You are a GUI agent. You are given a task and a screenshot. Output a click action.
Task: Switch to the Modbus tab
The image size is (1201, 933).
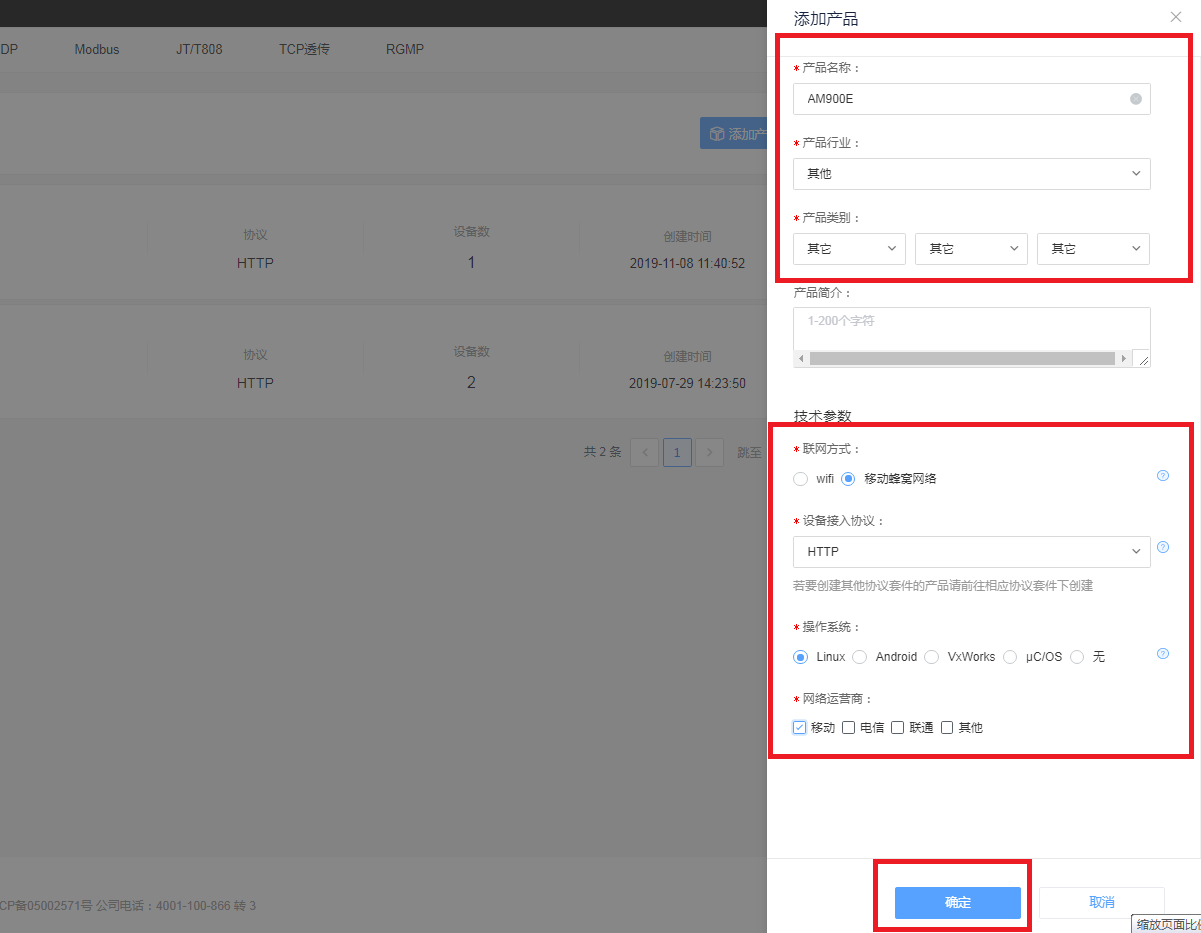click(x=97, y=49)
